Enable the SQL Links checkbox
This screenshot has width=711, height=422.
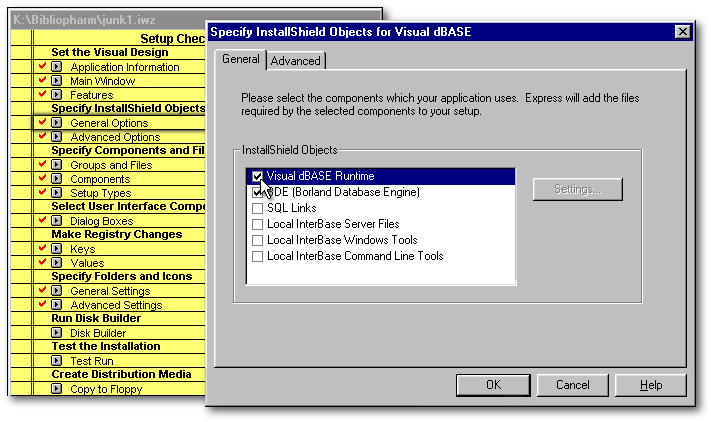[x=257, y=208]
